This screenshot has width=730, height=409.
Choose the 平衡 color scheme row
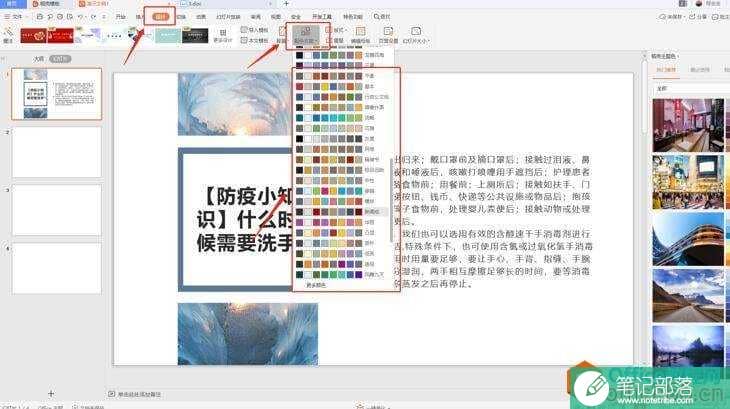(x=343, y=76)
